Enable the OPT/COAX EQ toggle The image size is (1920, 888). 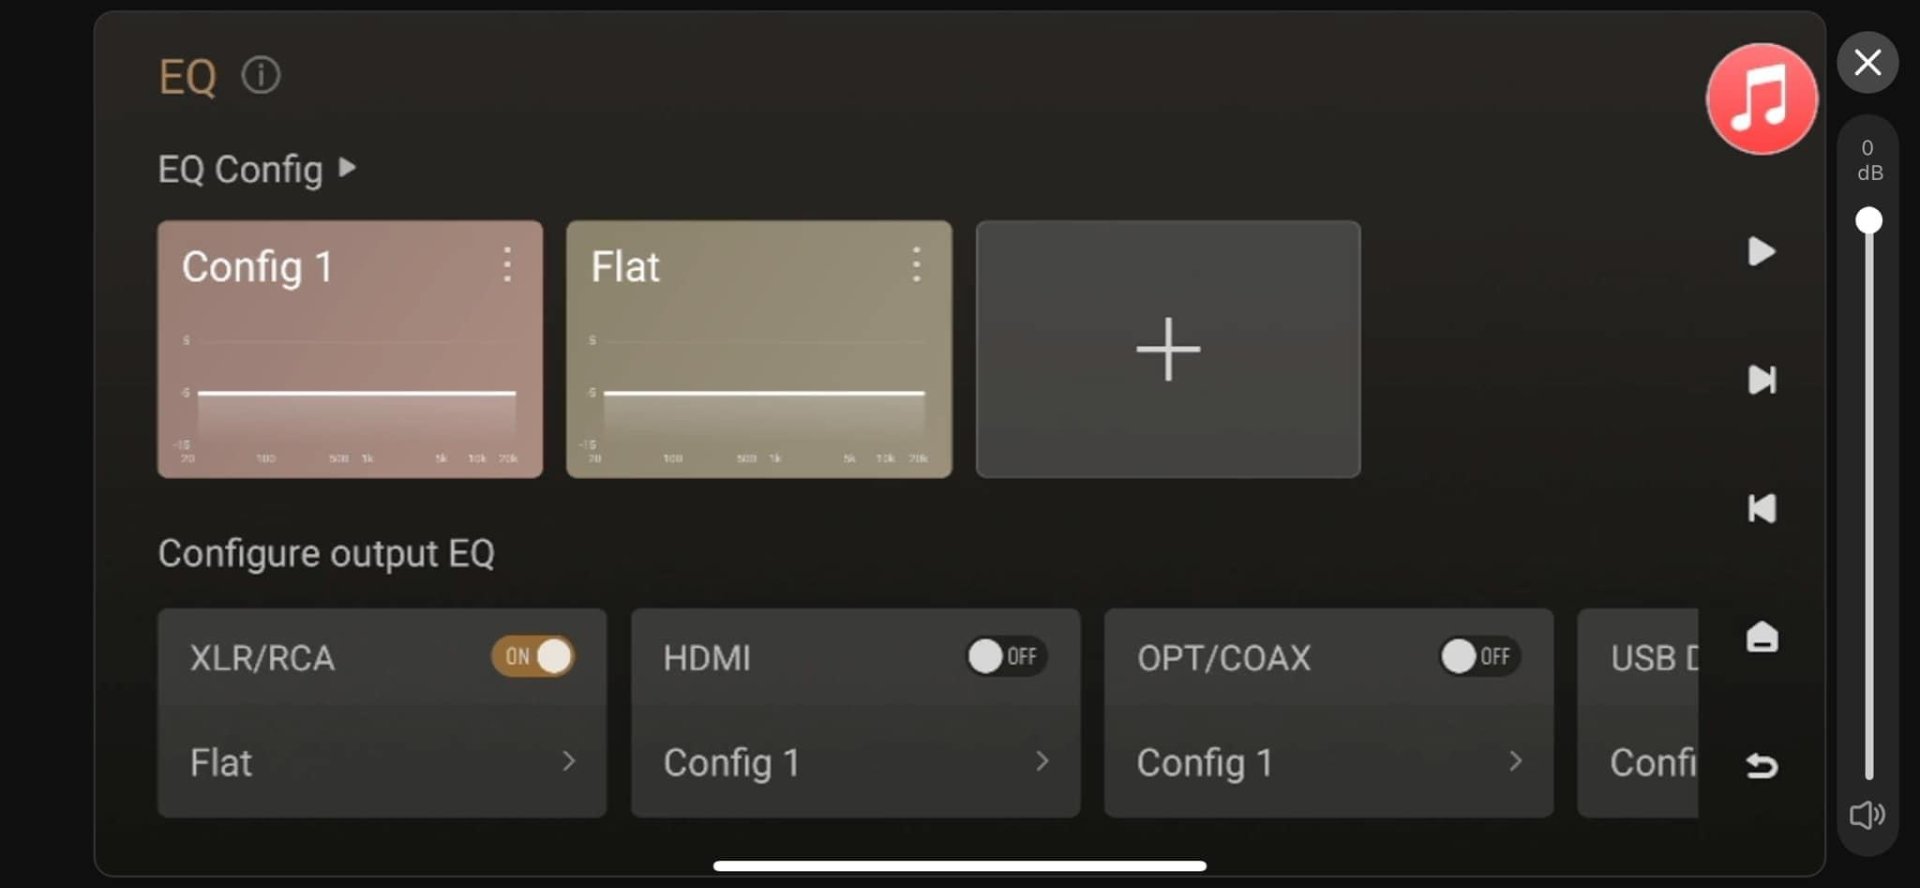[1480, 657]
